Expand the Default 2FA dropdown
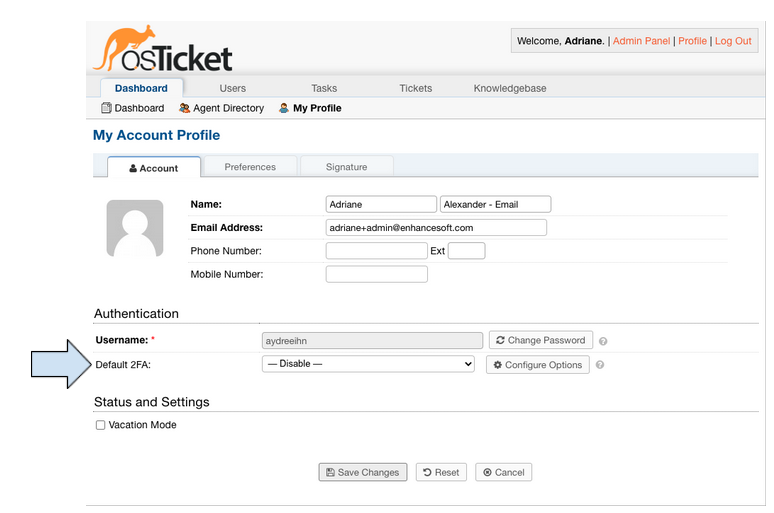Screen dimensions: 774x513 [367, 364]
